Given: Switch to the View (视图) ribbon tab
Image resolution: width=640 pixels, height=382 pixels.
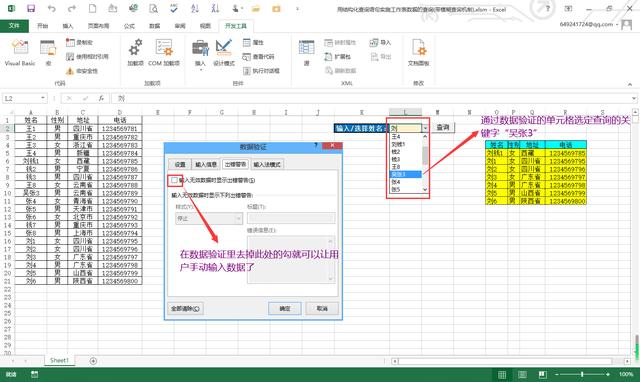Looking at the screenshot, I should (205, 26).
